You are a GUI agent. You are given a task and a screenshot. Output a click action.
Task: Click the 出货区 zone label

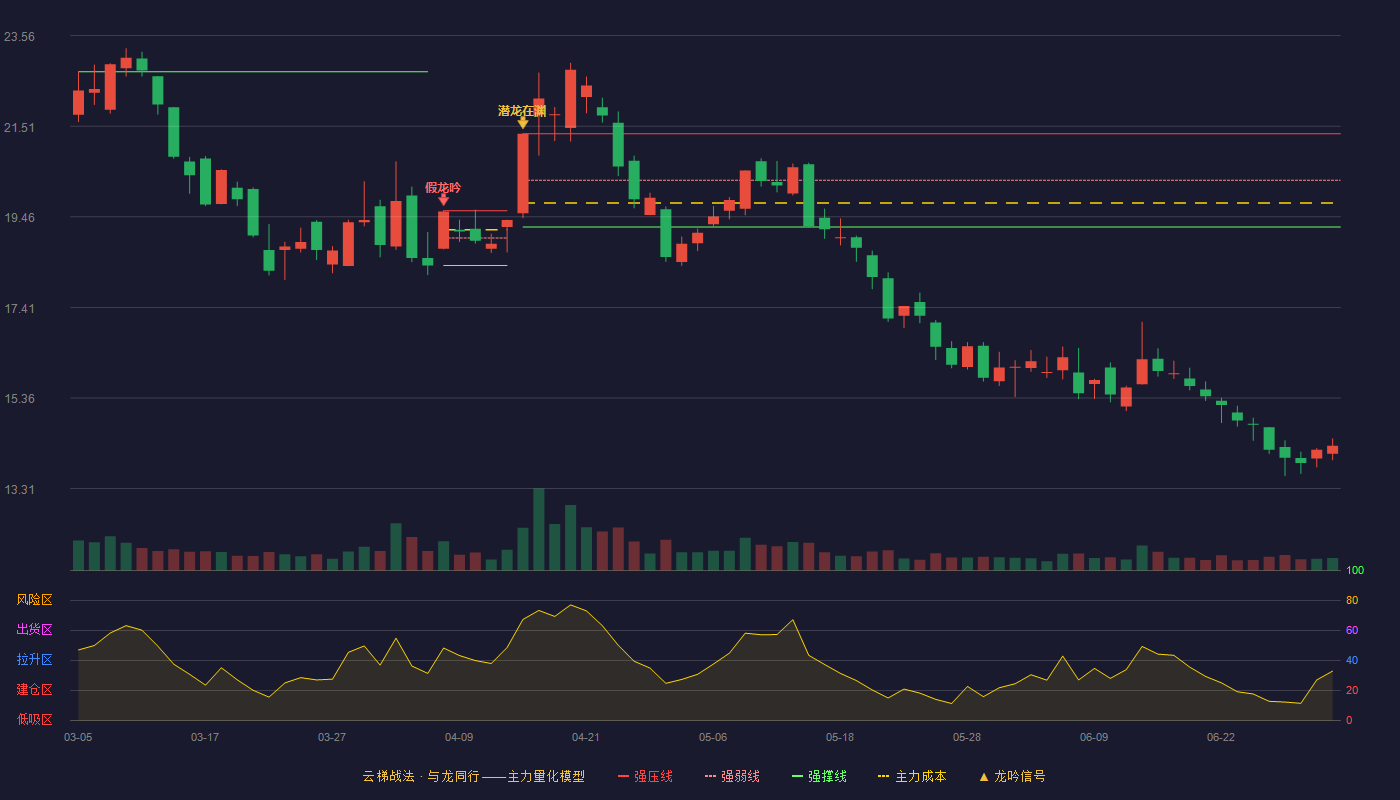point(34,630)
